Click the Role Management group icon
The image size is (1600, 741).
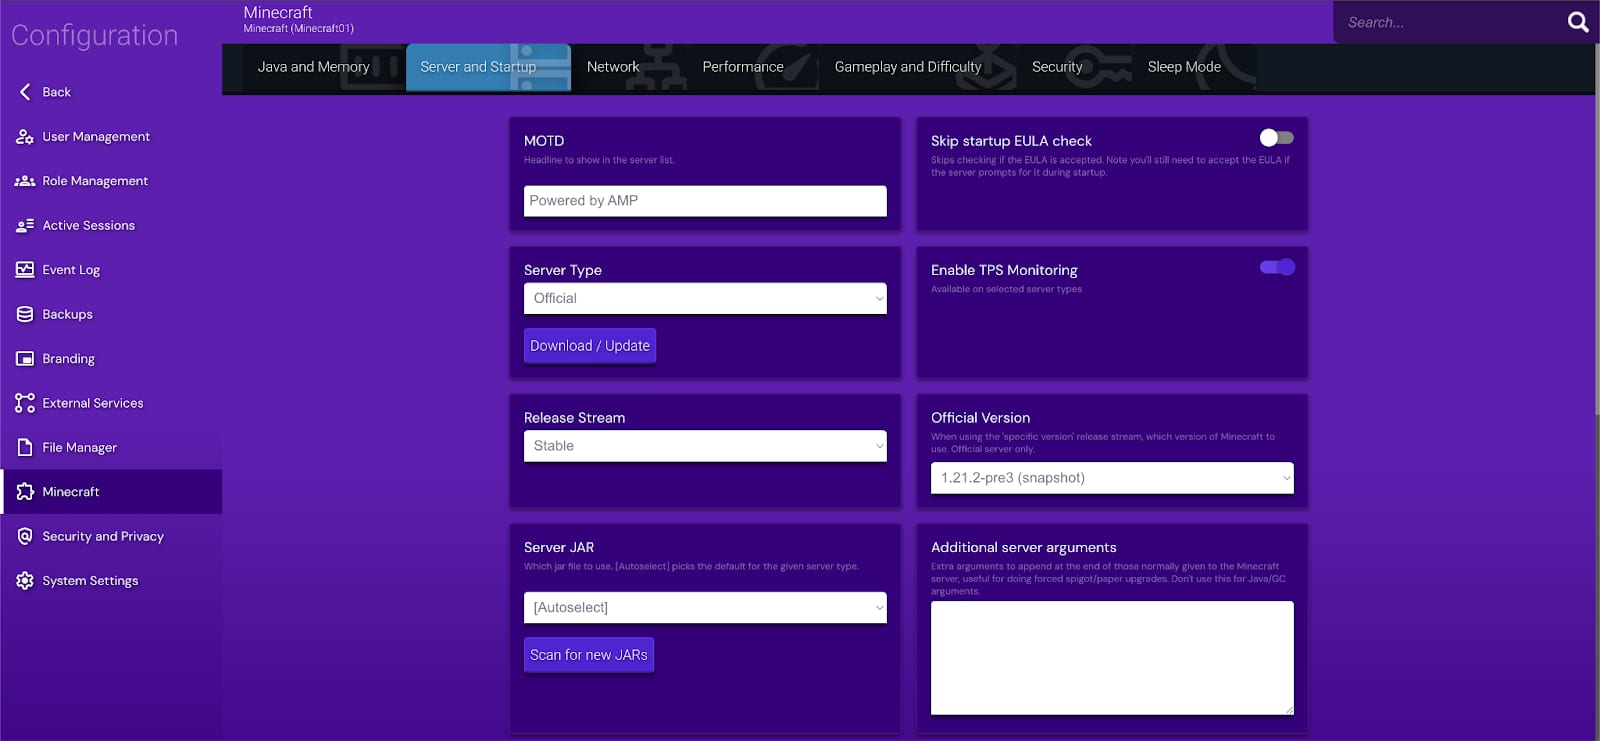tap(25, 181)
